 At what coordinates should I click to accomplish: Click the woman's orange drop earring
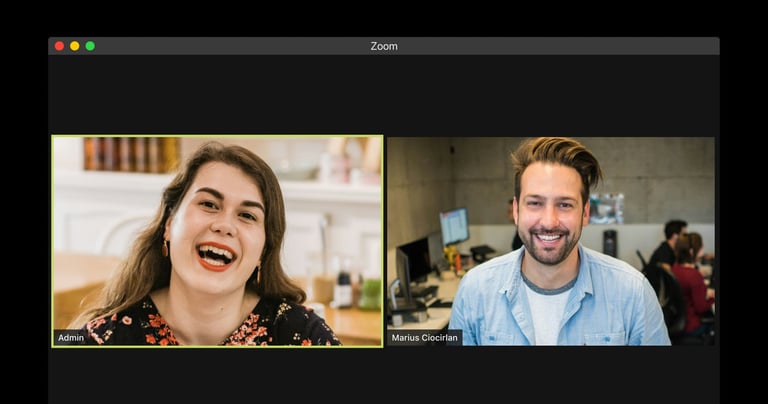tap(165, 249)
